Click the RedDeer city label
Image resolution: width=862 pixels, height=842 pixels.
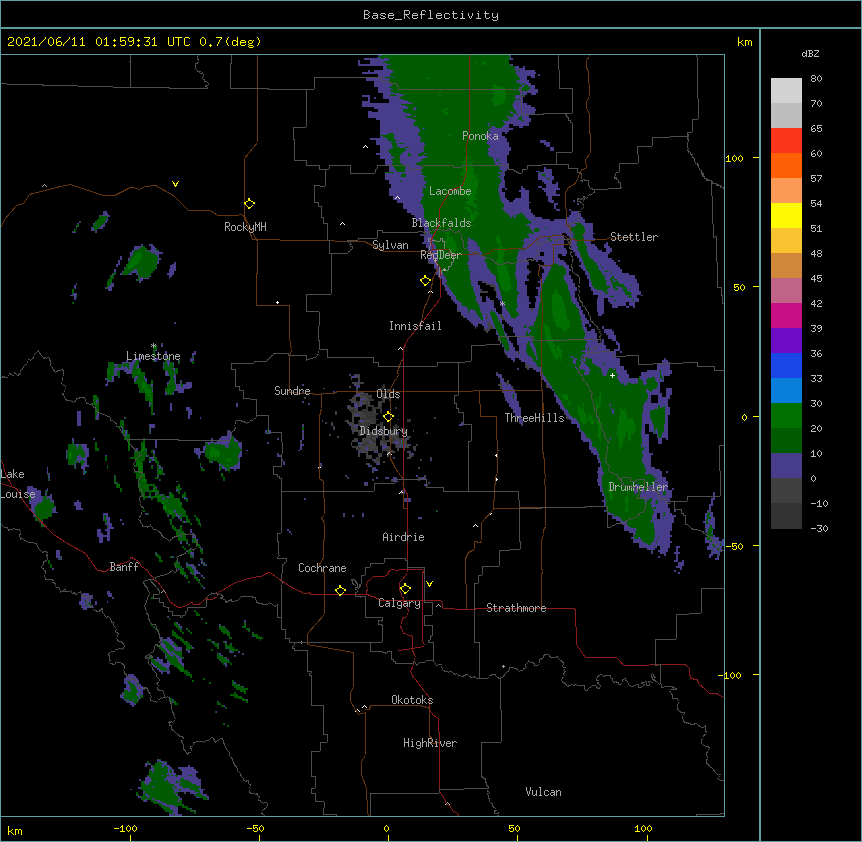click(x=441, y=255)
